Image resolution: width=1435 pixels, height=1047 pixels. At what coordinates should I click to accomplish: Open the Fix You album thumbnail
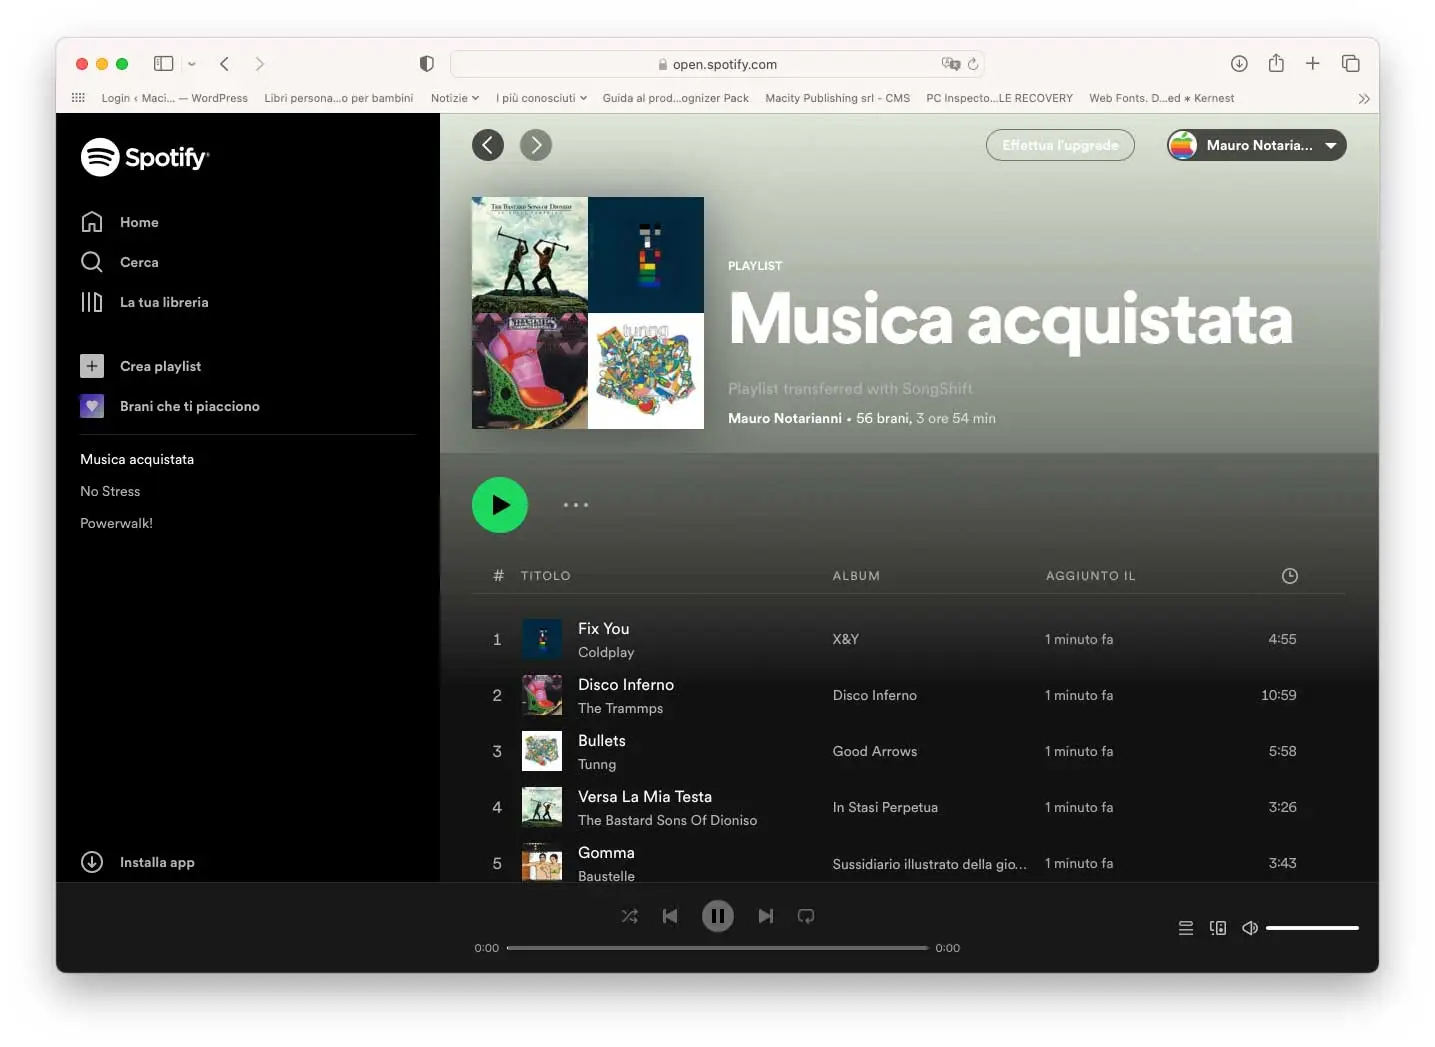[542, 639]
